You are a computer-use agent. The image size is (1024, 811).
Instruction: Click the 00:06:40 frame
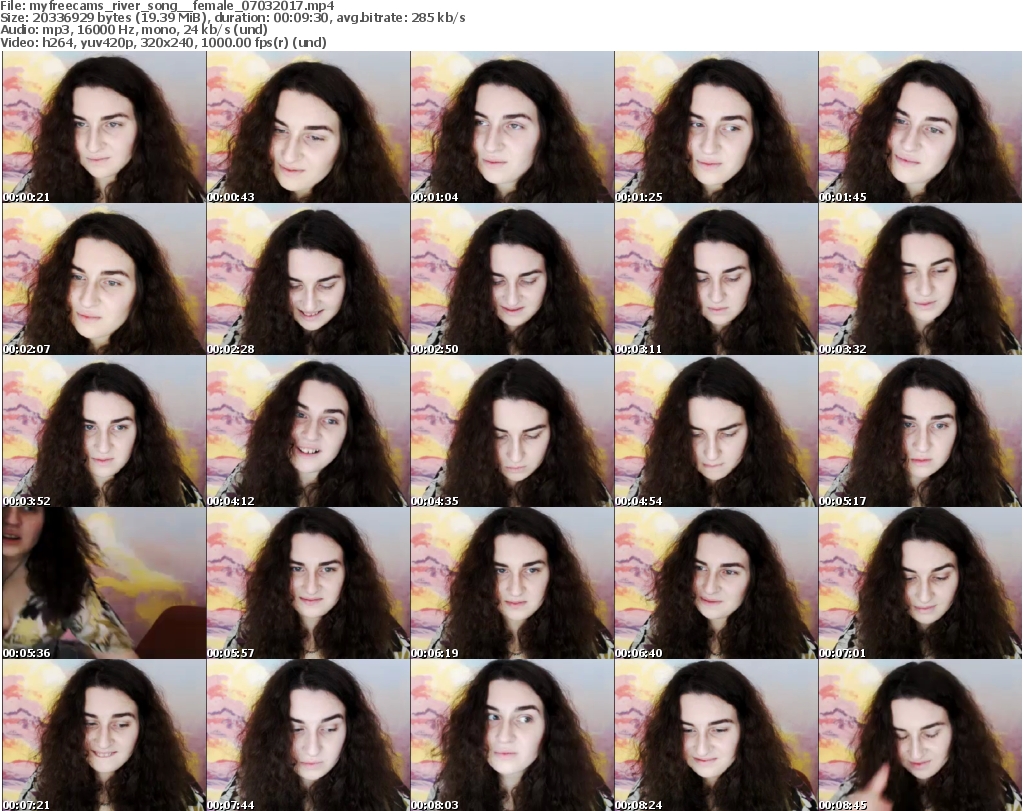click(x=716, y=583)
